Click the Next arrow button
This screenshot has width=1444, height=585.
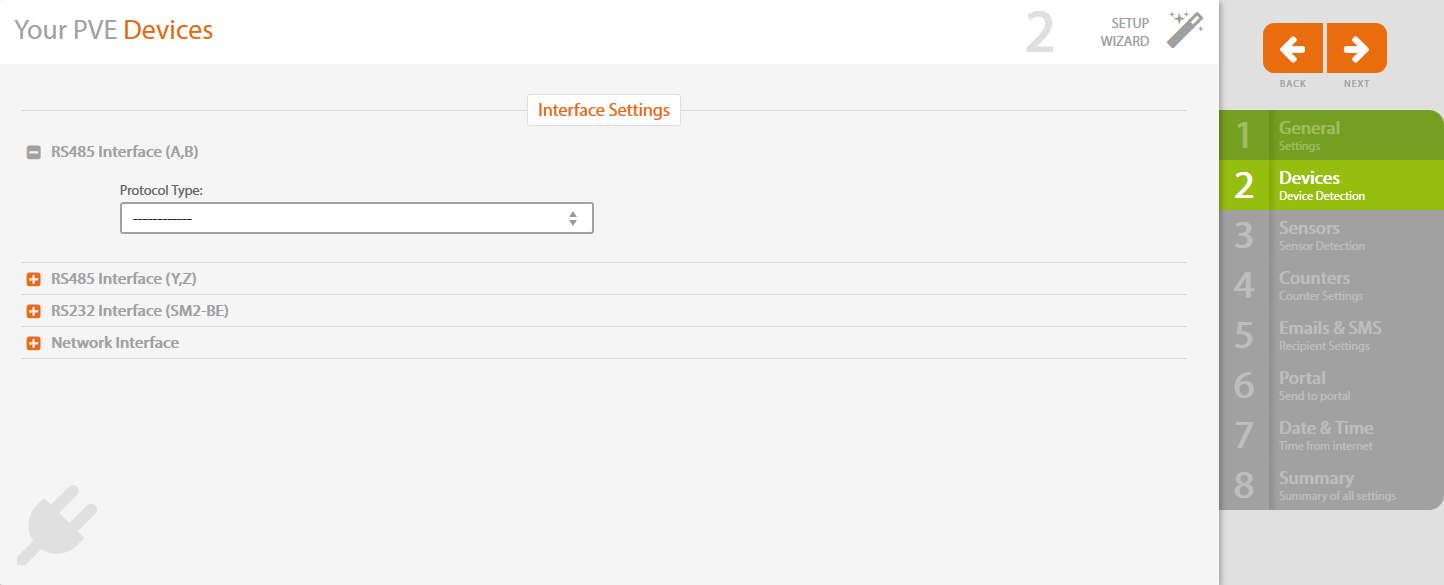tap(1356, 48)
